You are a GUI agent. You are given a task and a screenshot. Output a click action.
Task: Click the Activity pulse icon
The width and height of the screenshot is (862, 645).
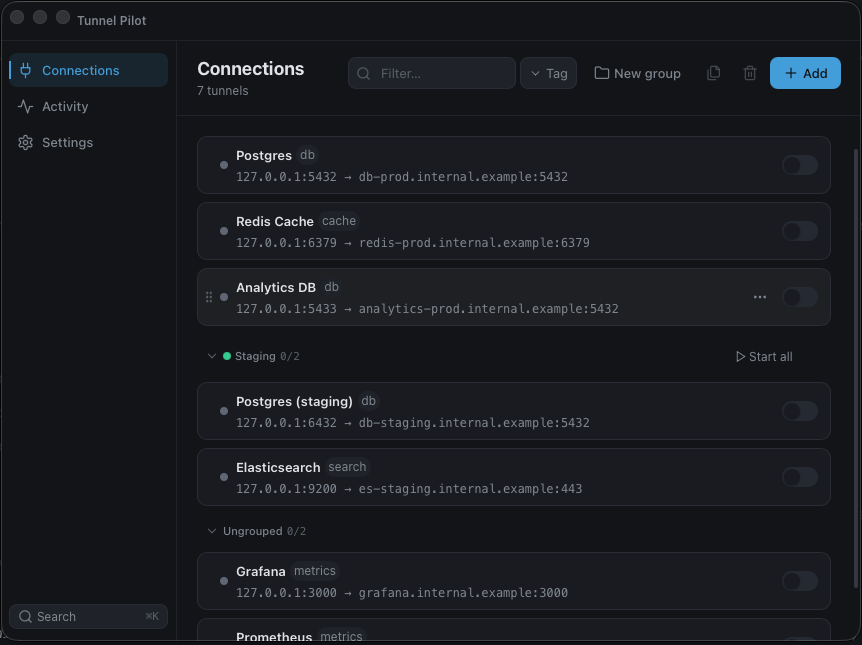[25, 106]
